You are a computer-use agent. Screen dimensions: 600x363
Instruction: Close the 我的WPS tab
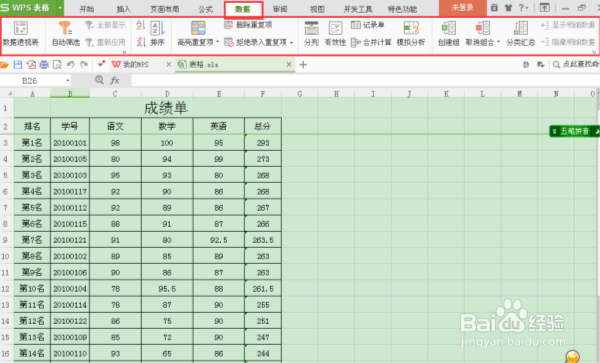pyautogui.click(x=169, y=65)
